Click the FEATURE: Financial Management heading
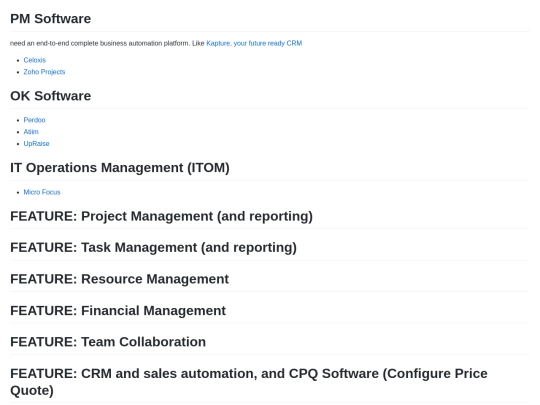The width and height of the screenshot is (540, 405). (x=118, y=311)
